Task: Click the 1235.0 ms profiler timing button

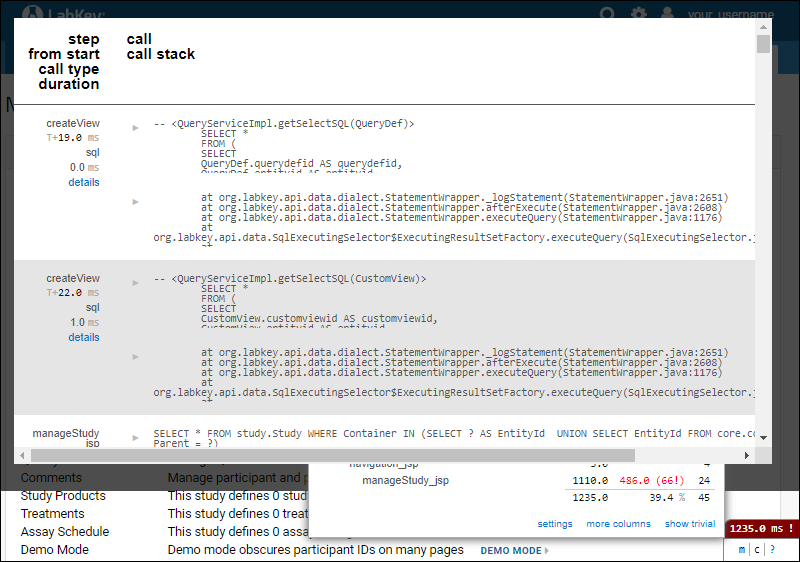Action: [761, 529]
